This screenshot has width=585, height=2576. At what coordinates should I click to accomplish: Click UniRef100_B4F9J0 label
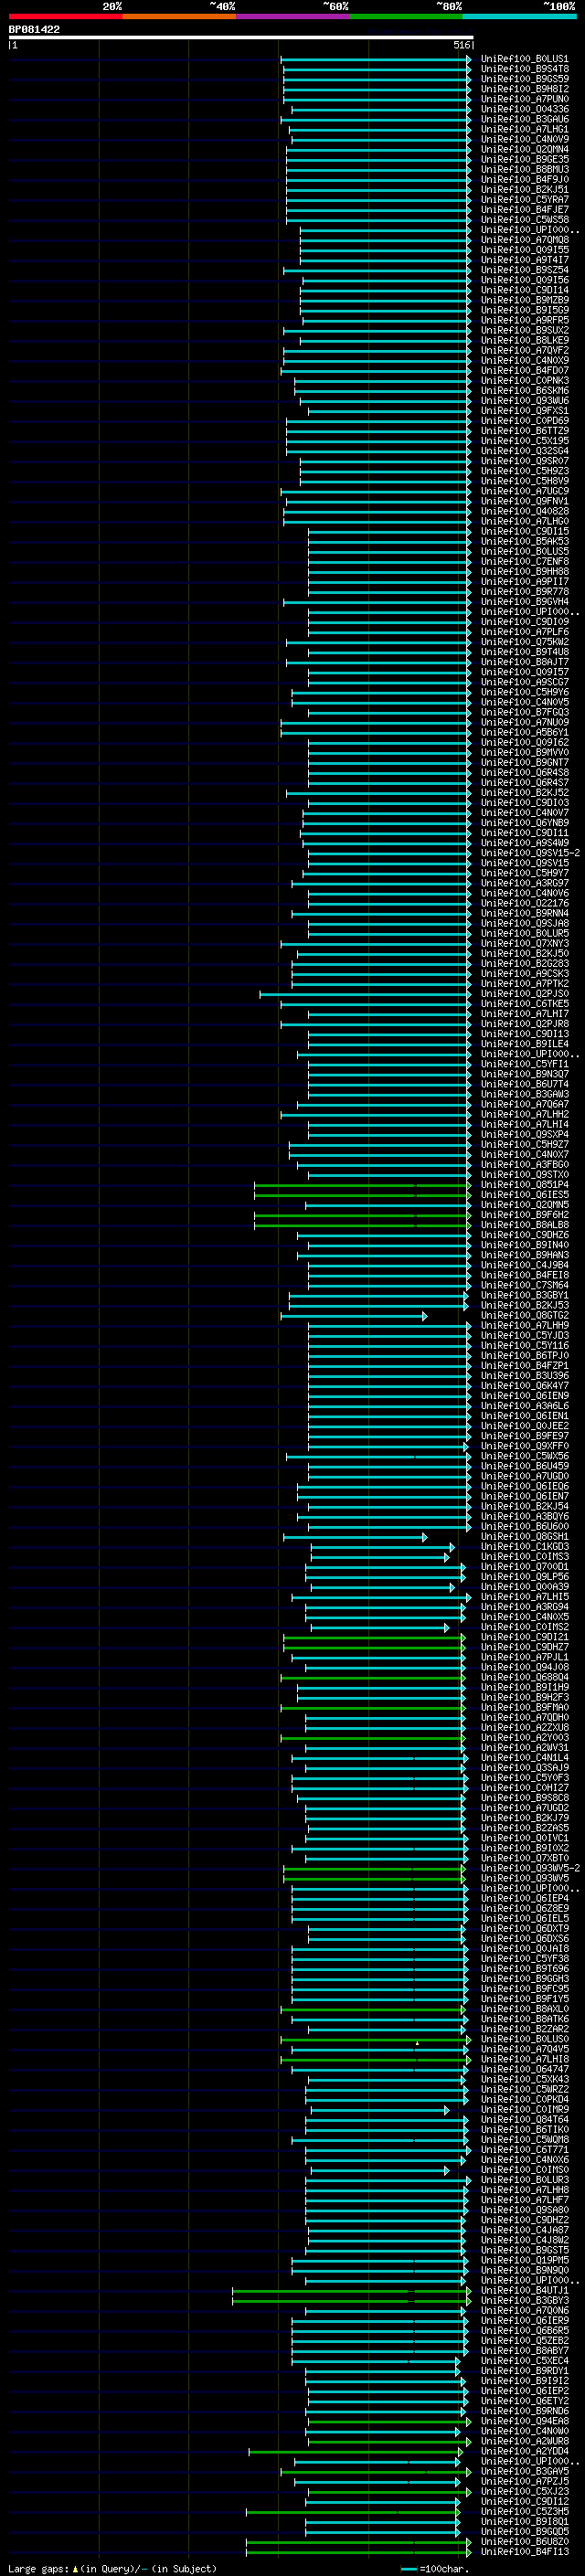pyautogui.click(x=524, y=180)
